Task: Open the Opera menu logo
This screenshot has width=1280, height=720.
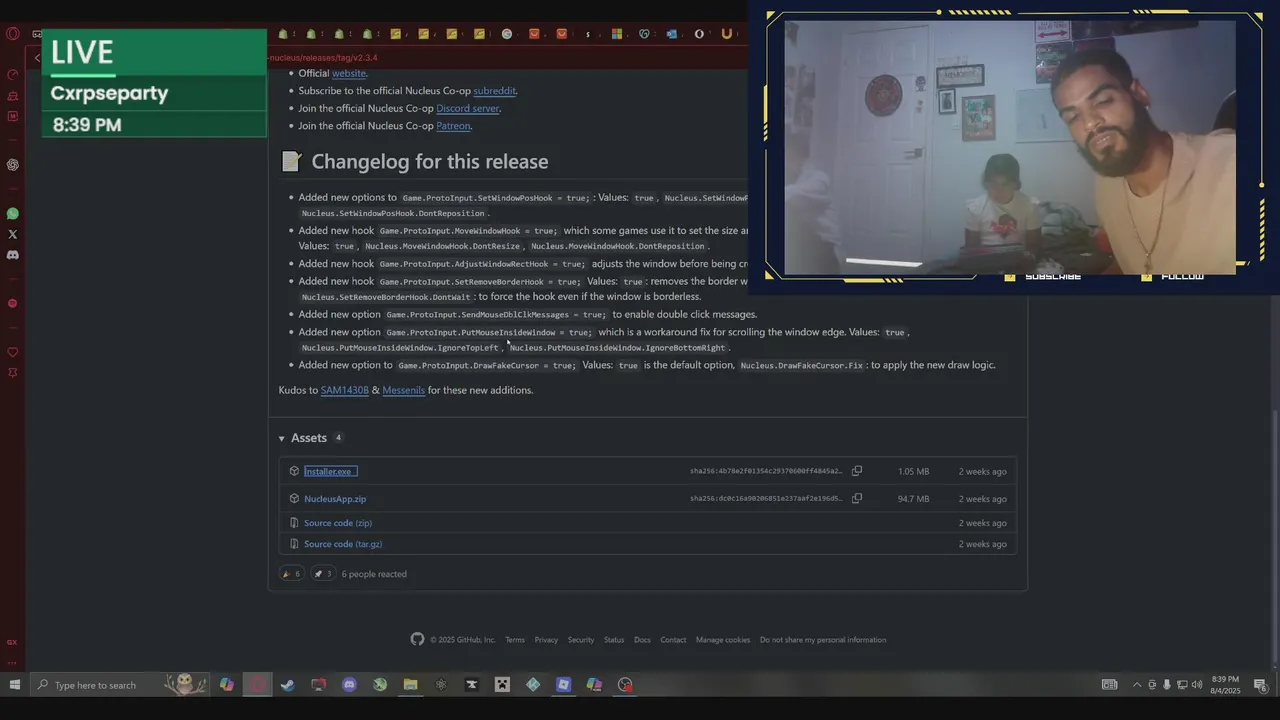Action: click(x=13, y=33)
